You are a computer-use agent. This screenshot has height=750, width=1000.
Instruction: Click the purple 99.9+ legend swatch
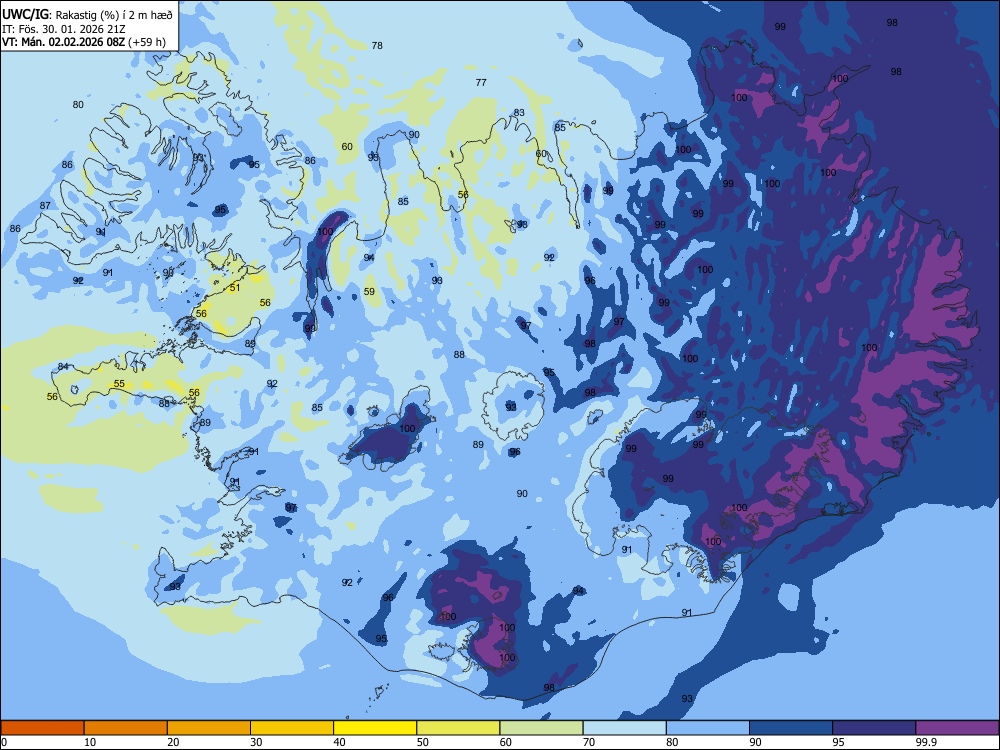tap(957, 728)
